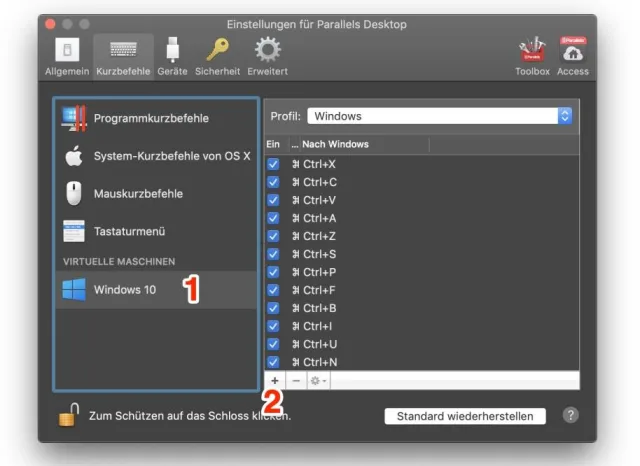Select Tastaturmenü in the sidebar
Screen dimensions: 640x466
[156, 231]
